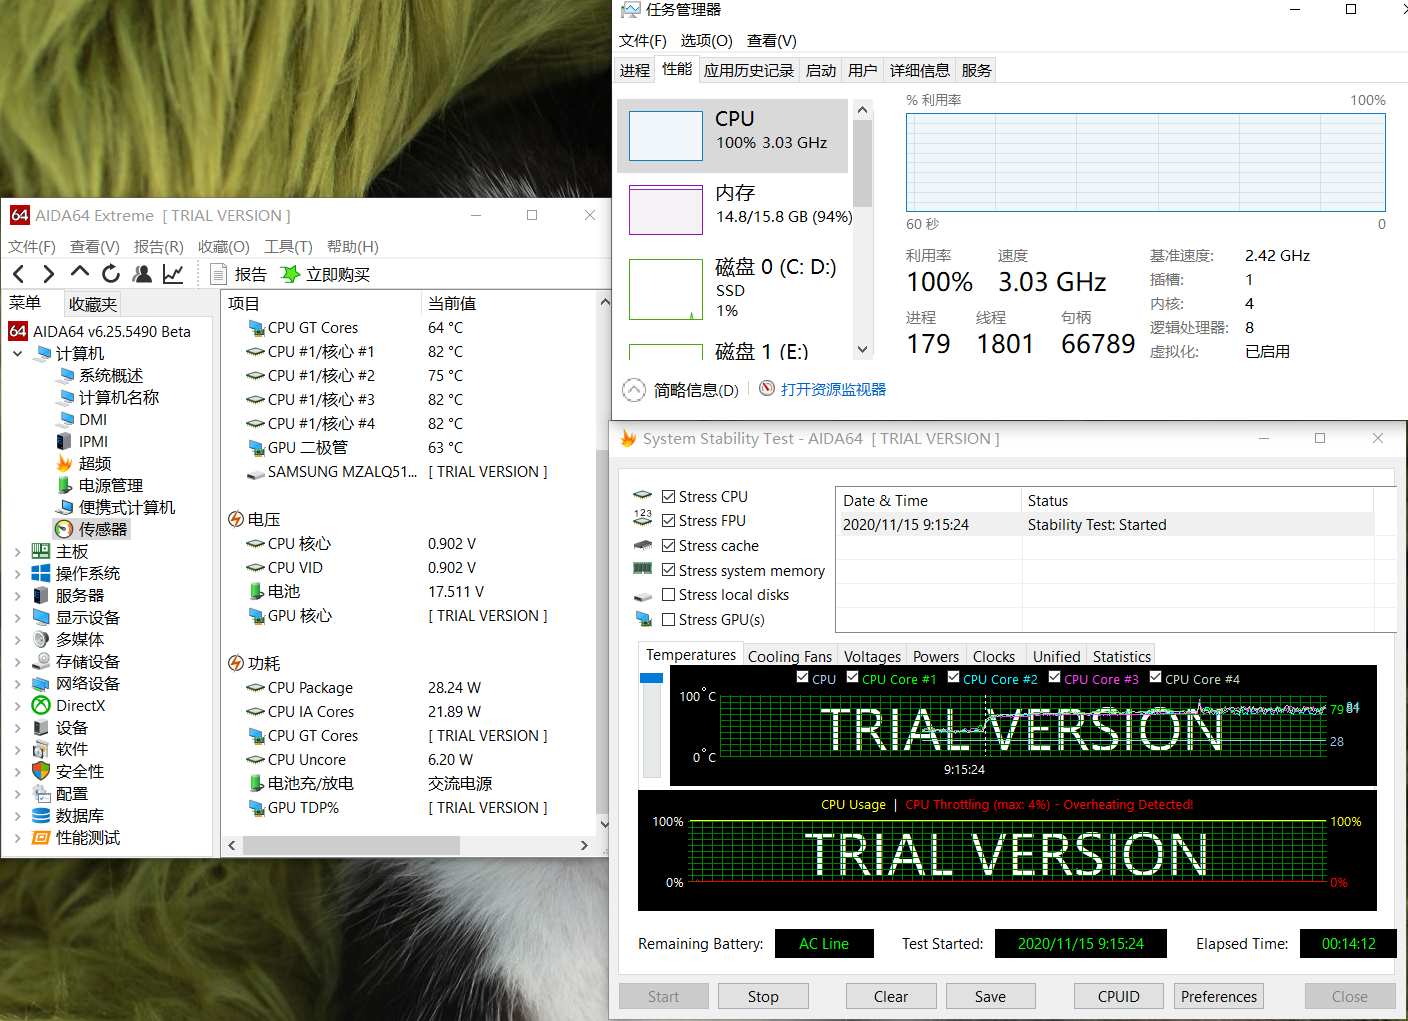Click the 报告 report document icon

219,274
